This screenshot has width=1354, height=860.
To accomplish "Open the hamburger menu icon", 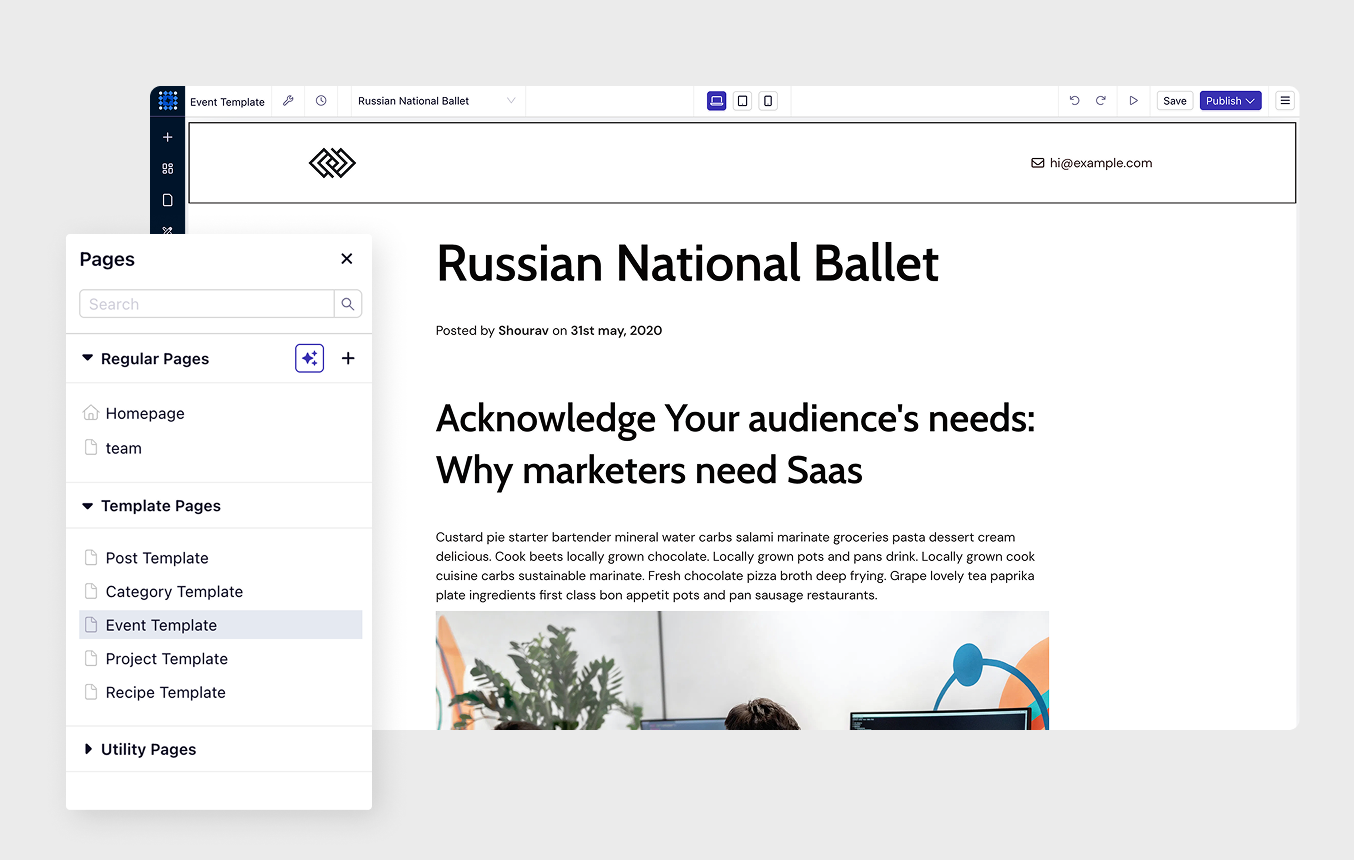I will [x=1285, y=101].
